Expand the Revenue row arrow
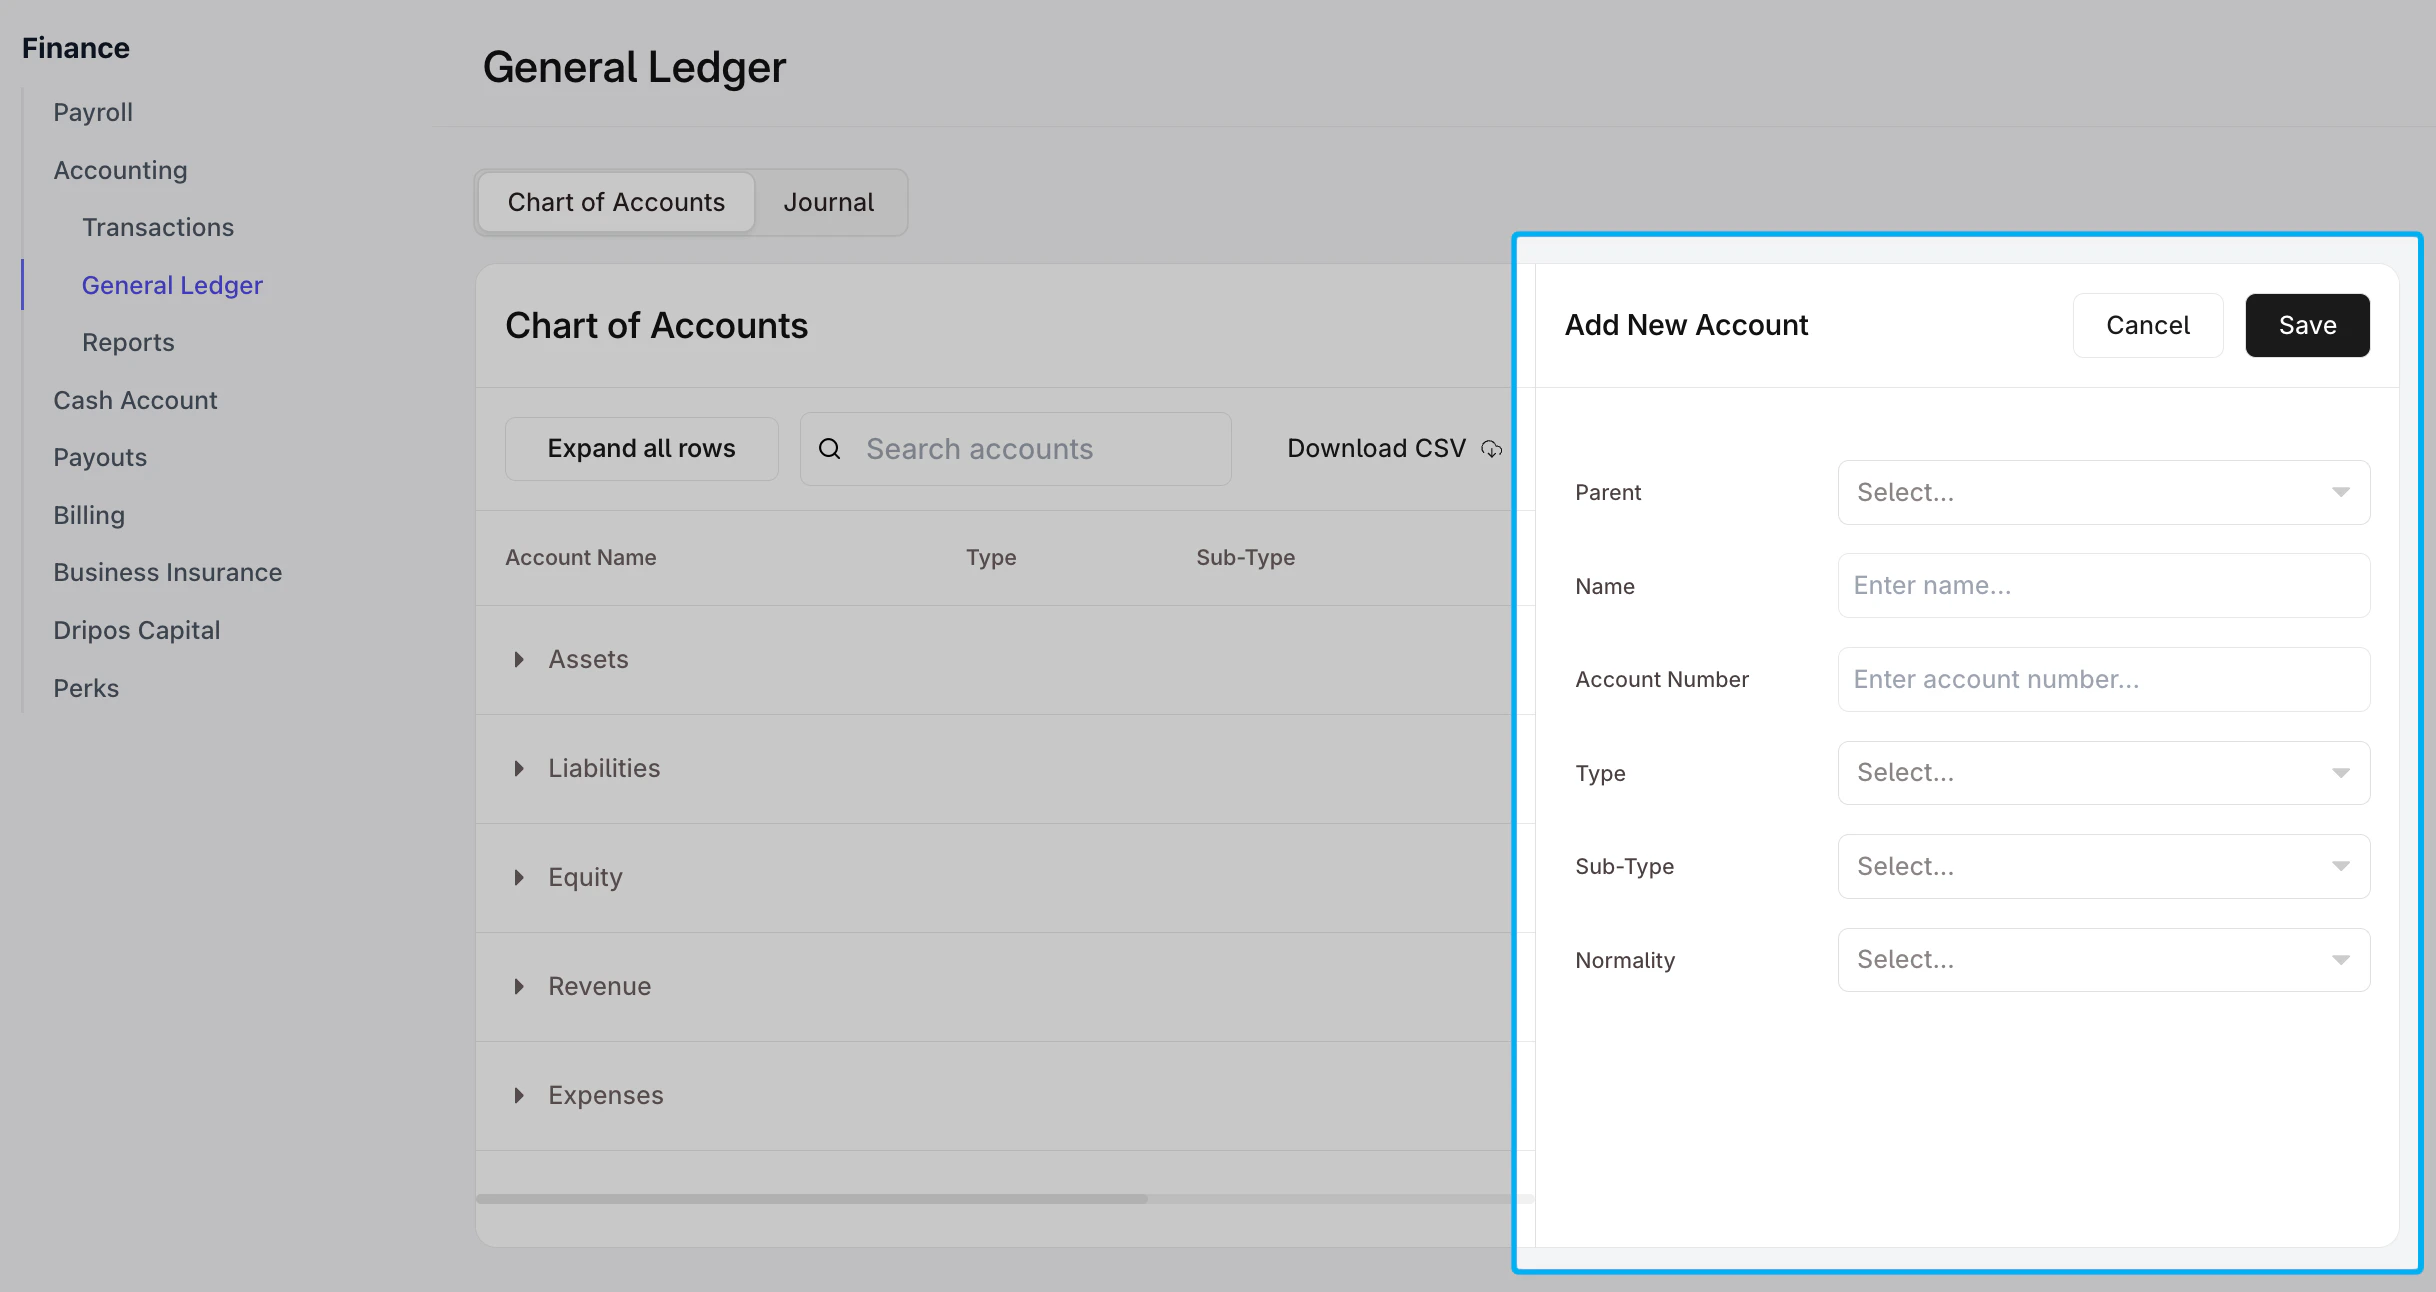2436x1292 pixels. click(x=519, y=987)
